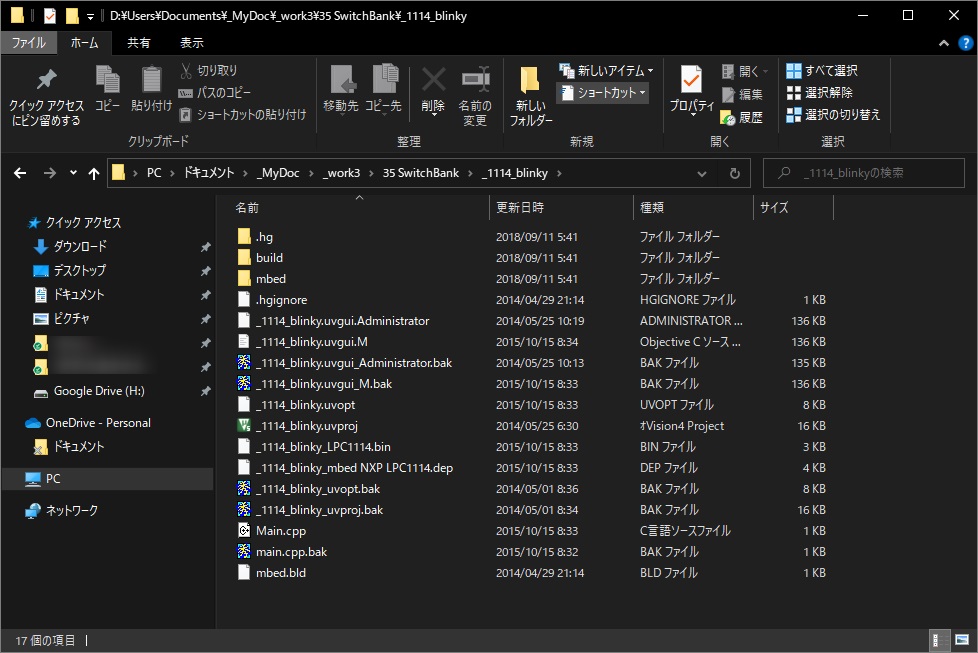Collapse the ribbon with the chevron

pyautogui.click(x=942, y=44)
